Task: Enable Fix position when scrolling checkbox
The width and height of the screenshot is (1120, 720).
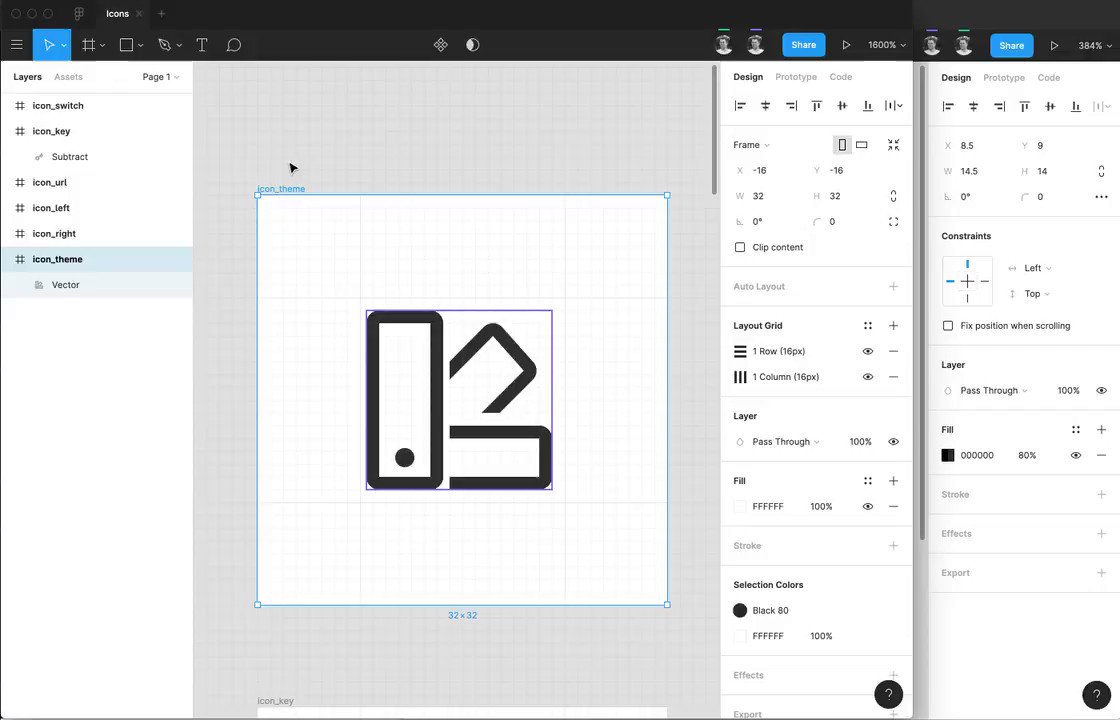Action: point(948,326)
